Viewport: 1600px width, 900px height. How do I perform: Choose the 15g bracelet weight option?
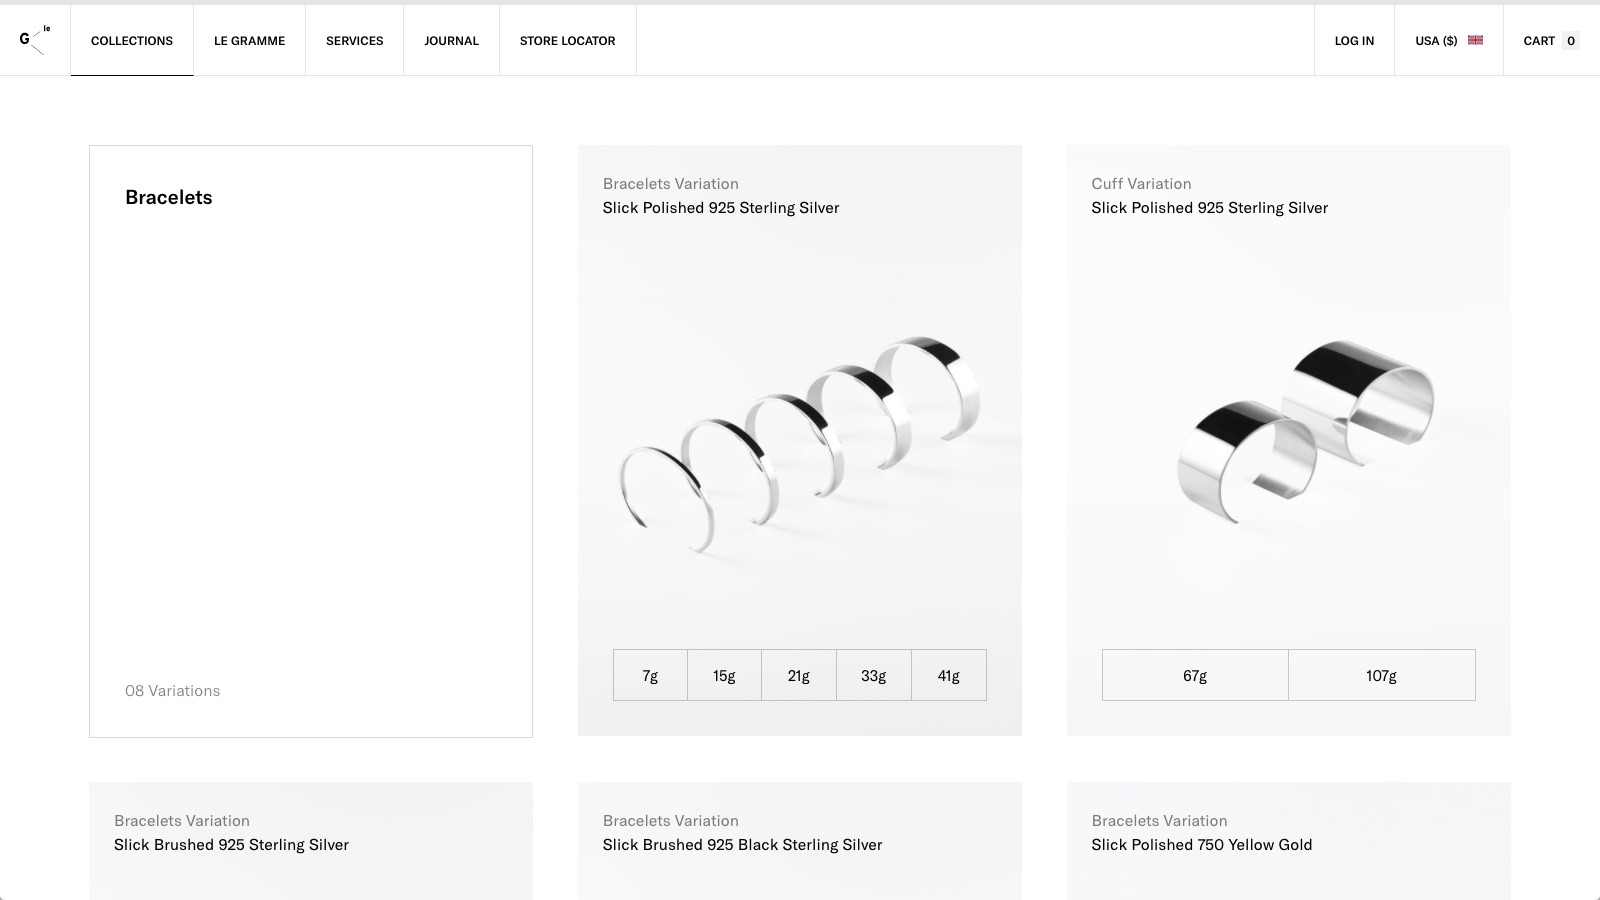724,676
